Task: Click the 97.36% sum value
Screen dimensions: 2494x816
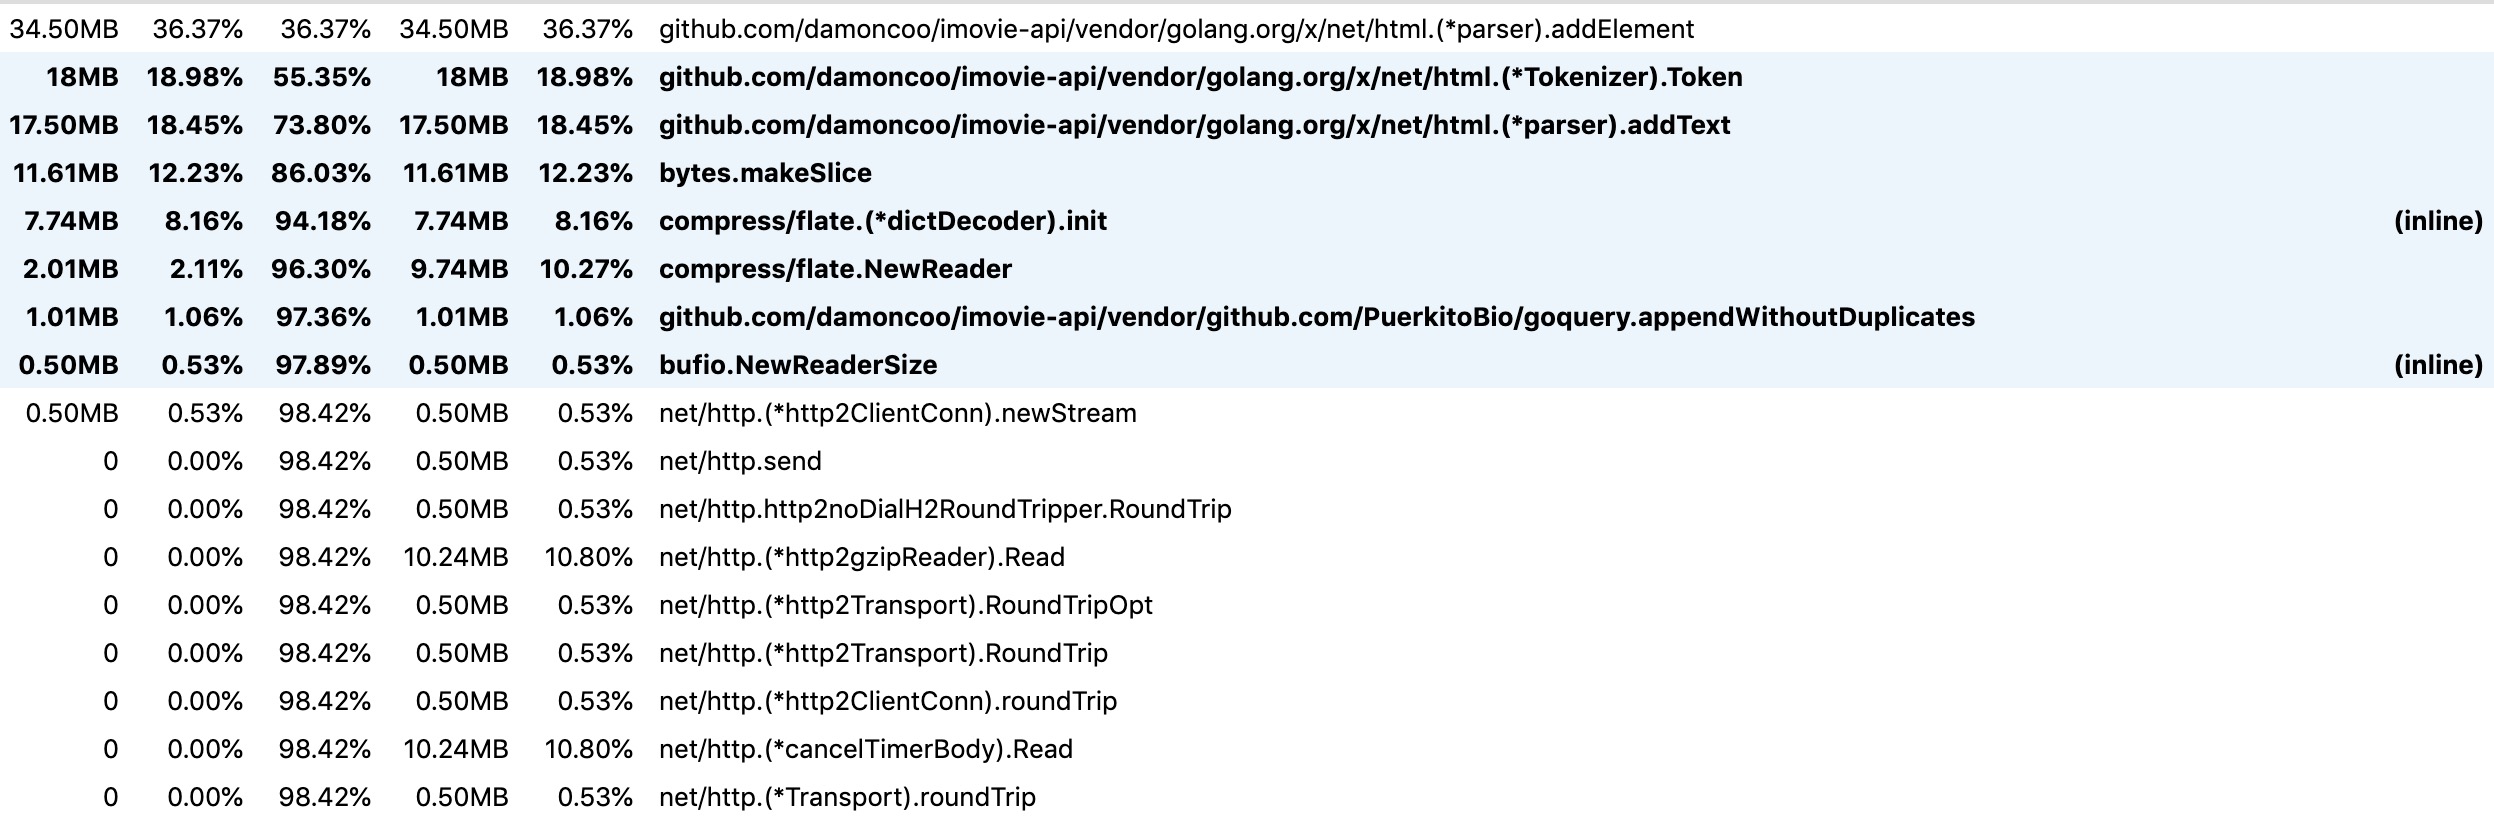Action: point(323,317)
